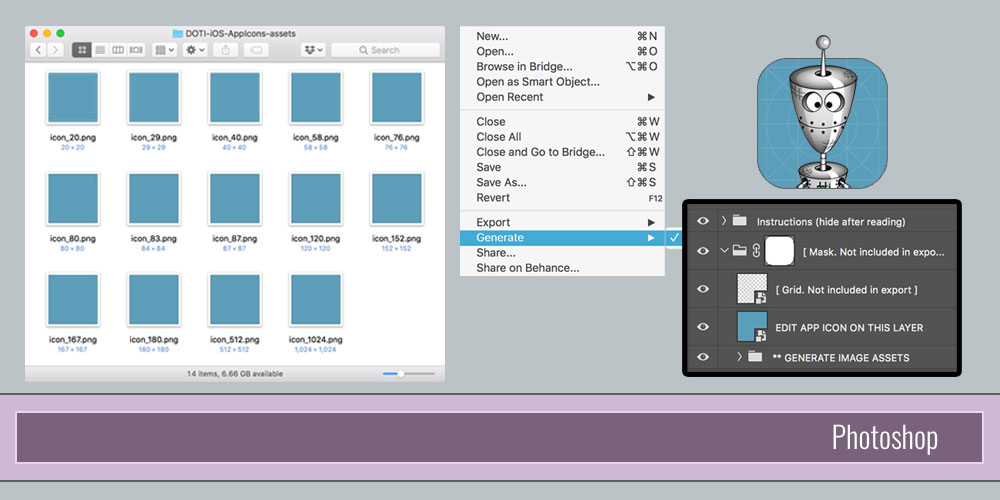Screen dimensions: 1000x500
Task: Click the Edit Tags toolbar icon
Action: point(256,49)
